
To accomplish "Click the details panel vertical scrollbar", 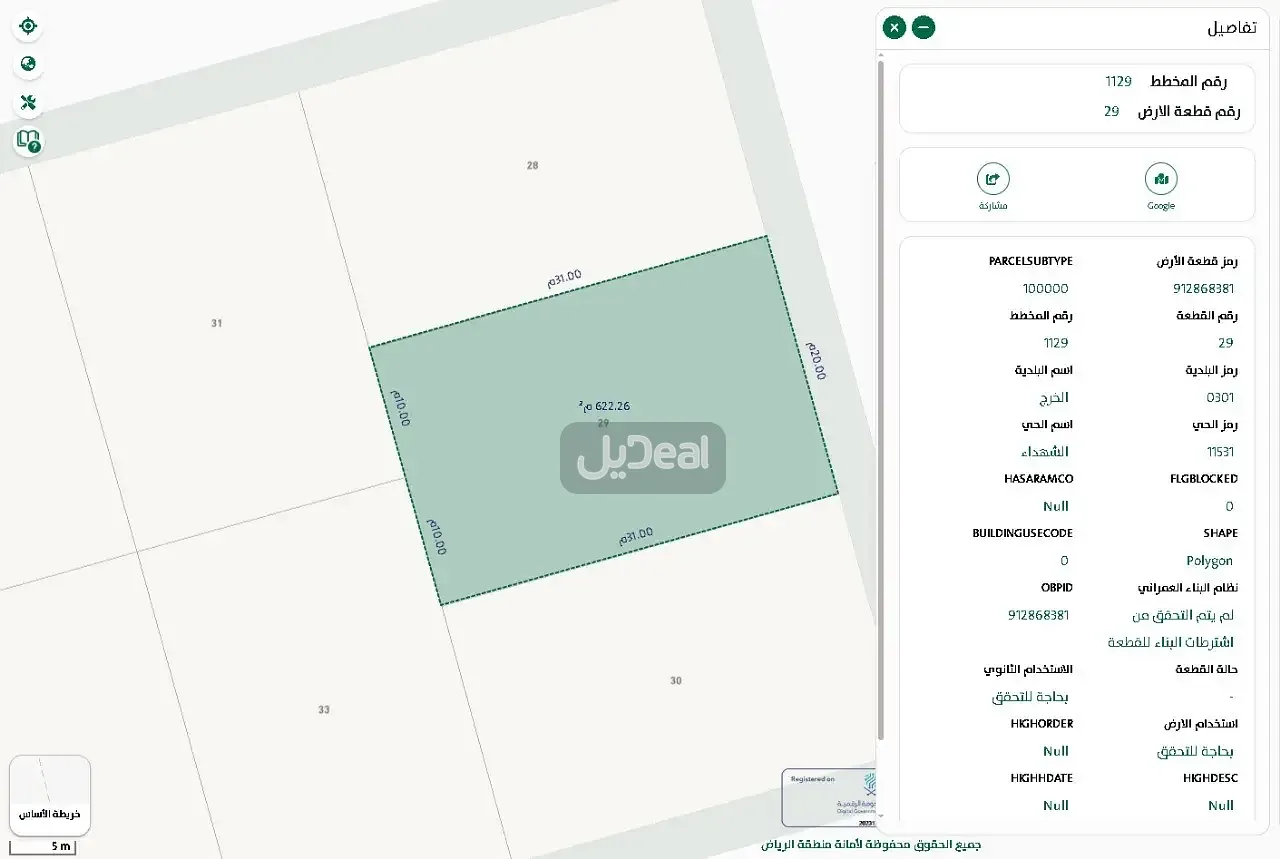I will (881, 400).
